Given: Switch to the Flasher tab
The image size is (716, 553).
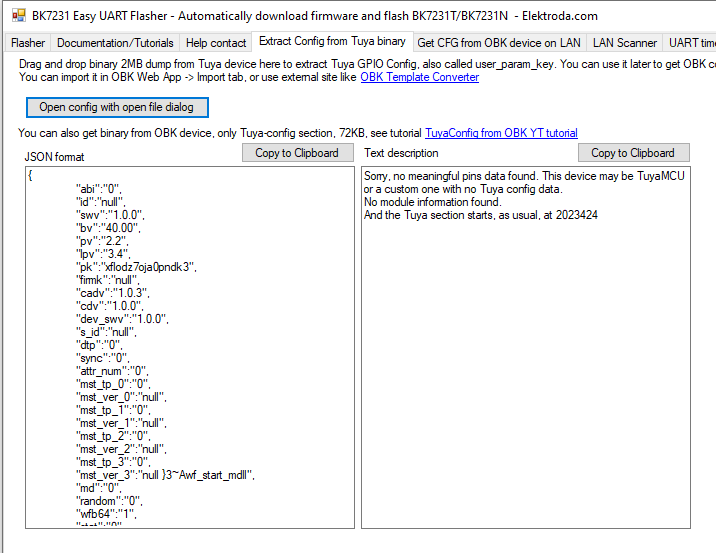Looking at the screenshot, I should tap(28, 43).
